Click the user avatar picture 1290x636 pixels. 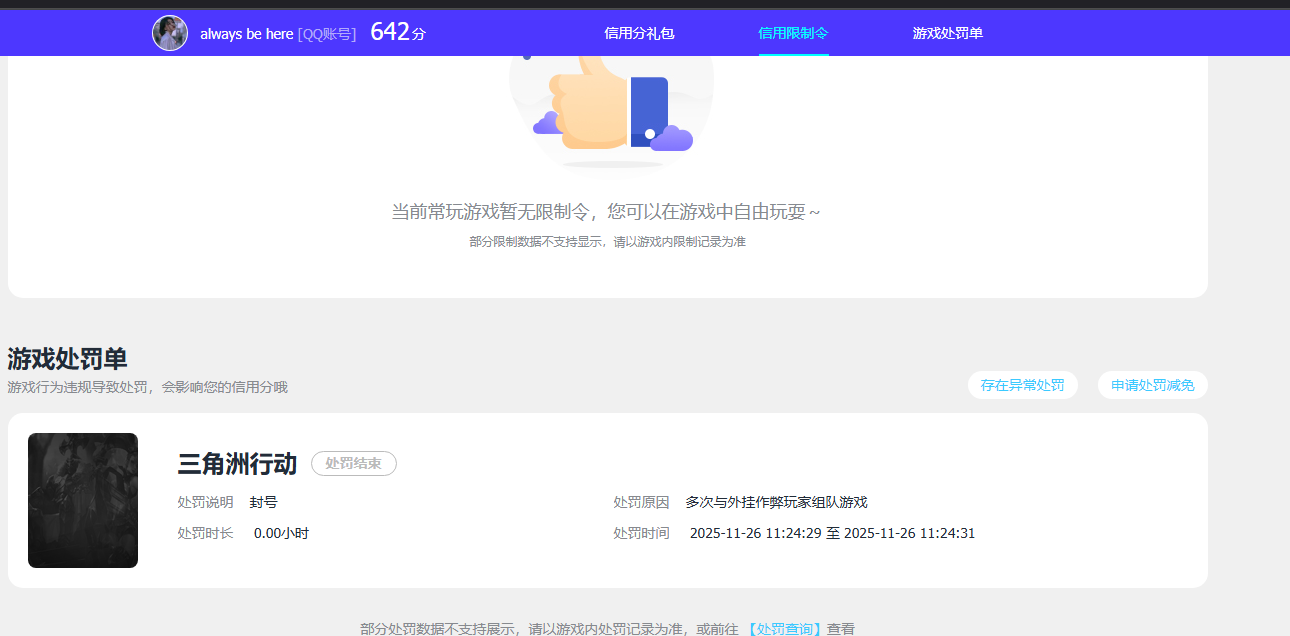pyautogui.click(x=170, y=33)
